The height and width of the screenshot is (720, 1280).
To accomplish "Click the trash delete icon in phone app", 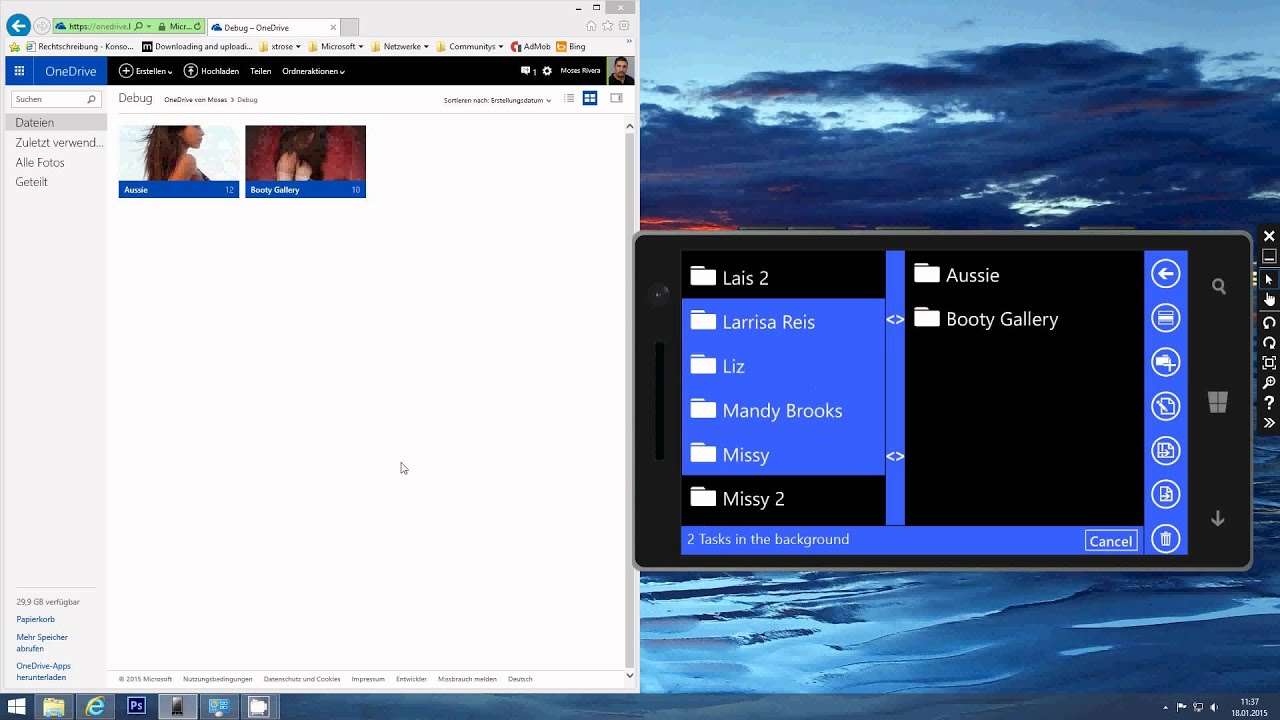I will 1165,539.
